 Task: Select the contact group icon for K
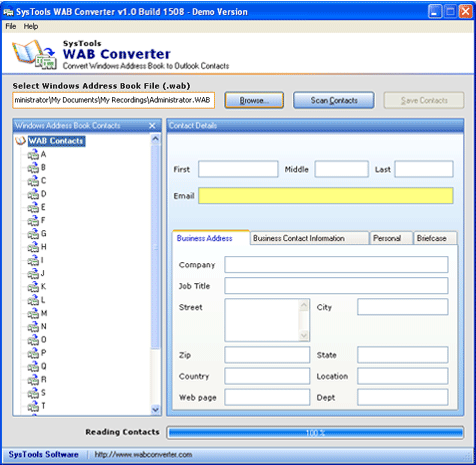pyautogui.click(x=33, y=287)
